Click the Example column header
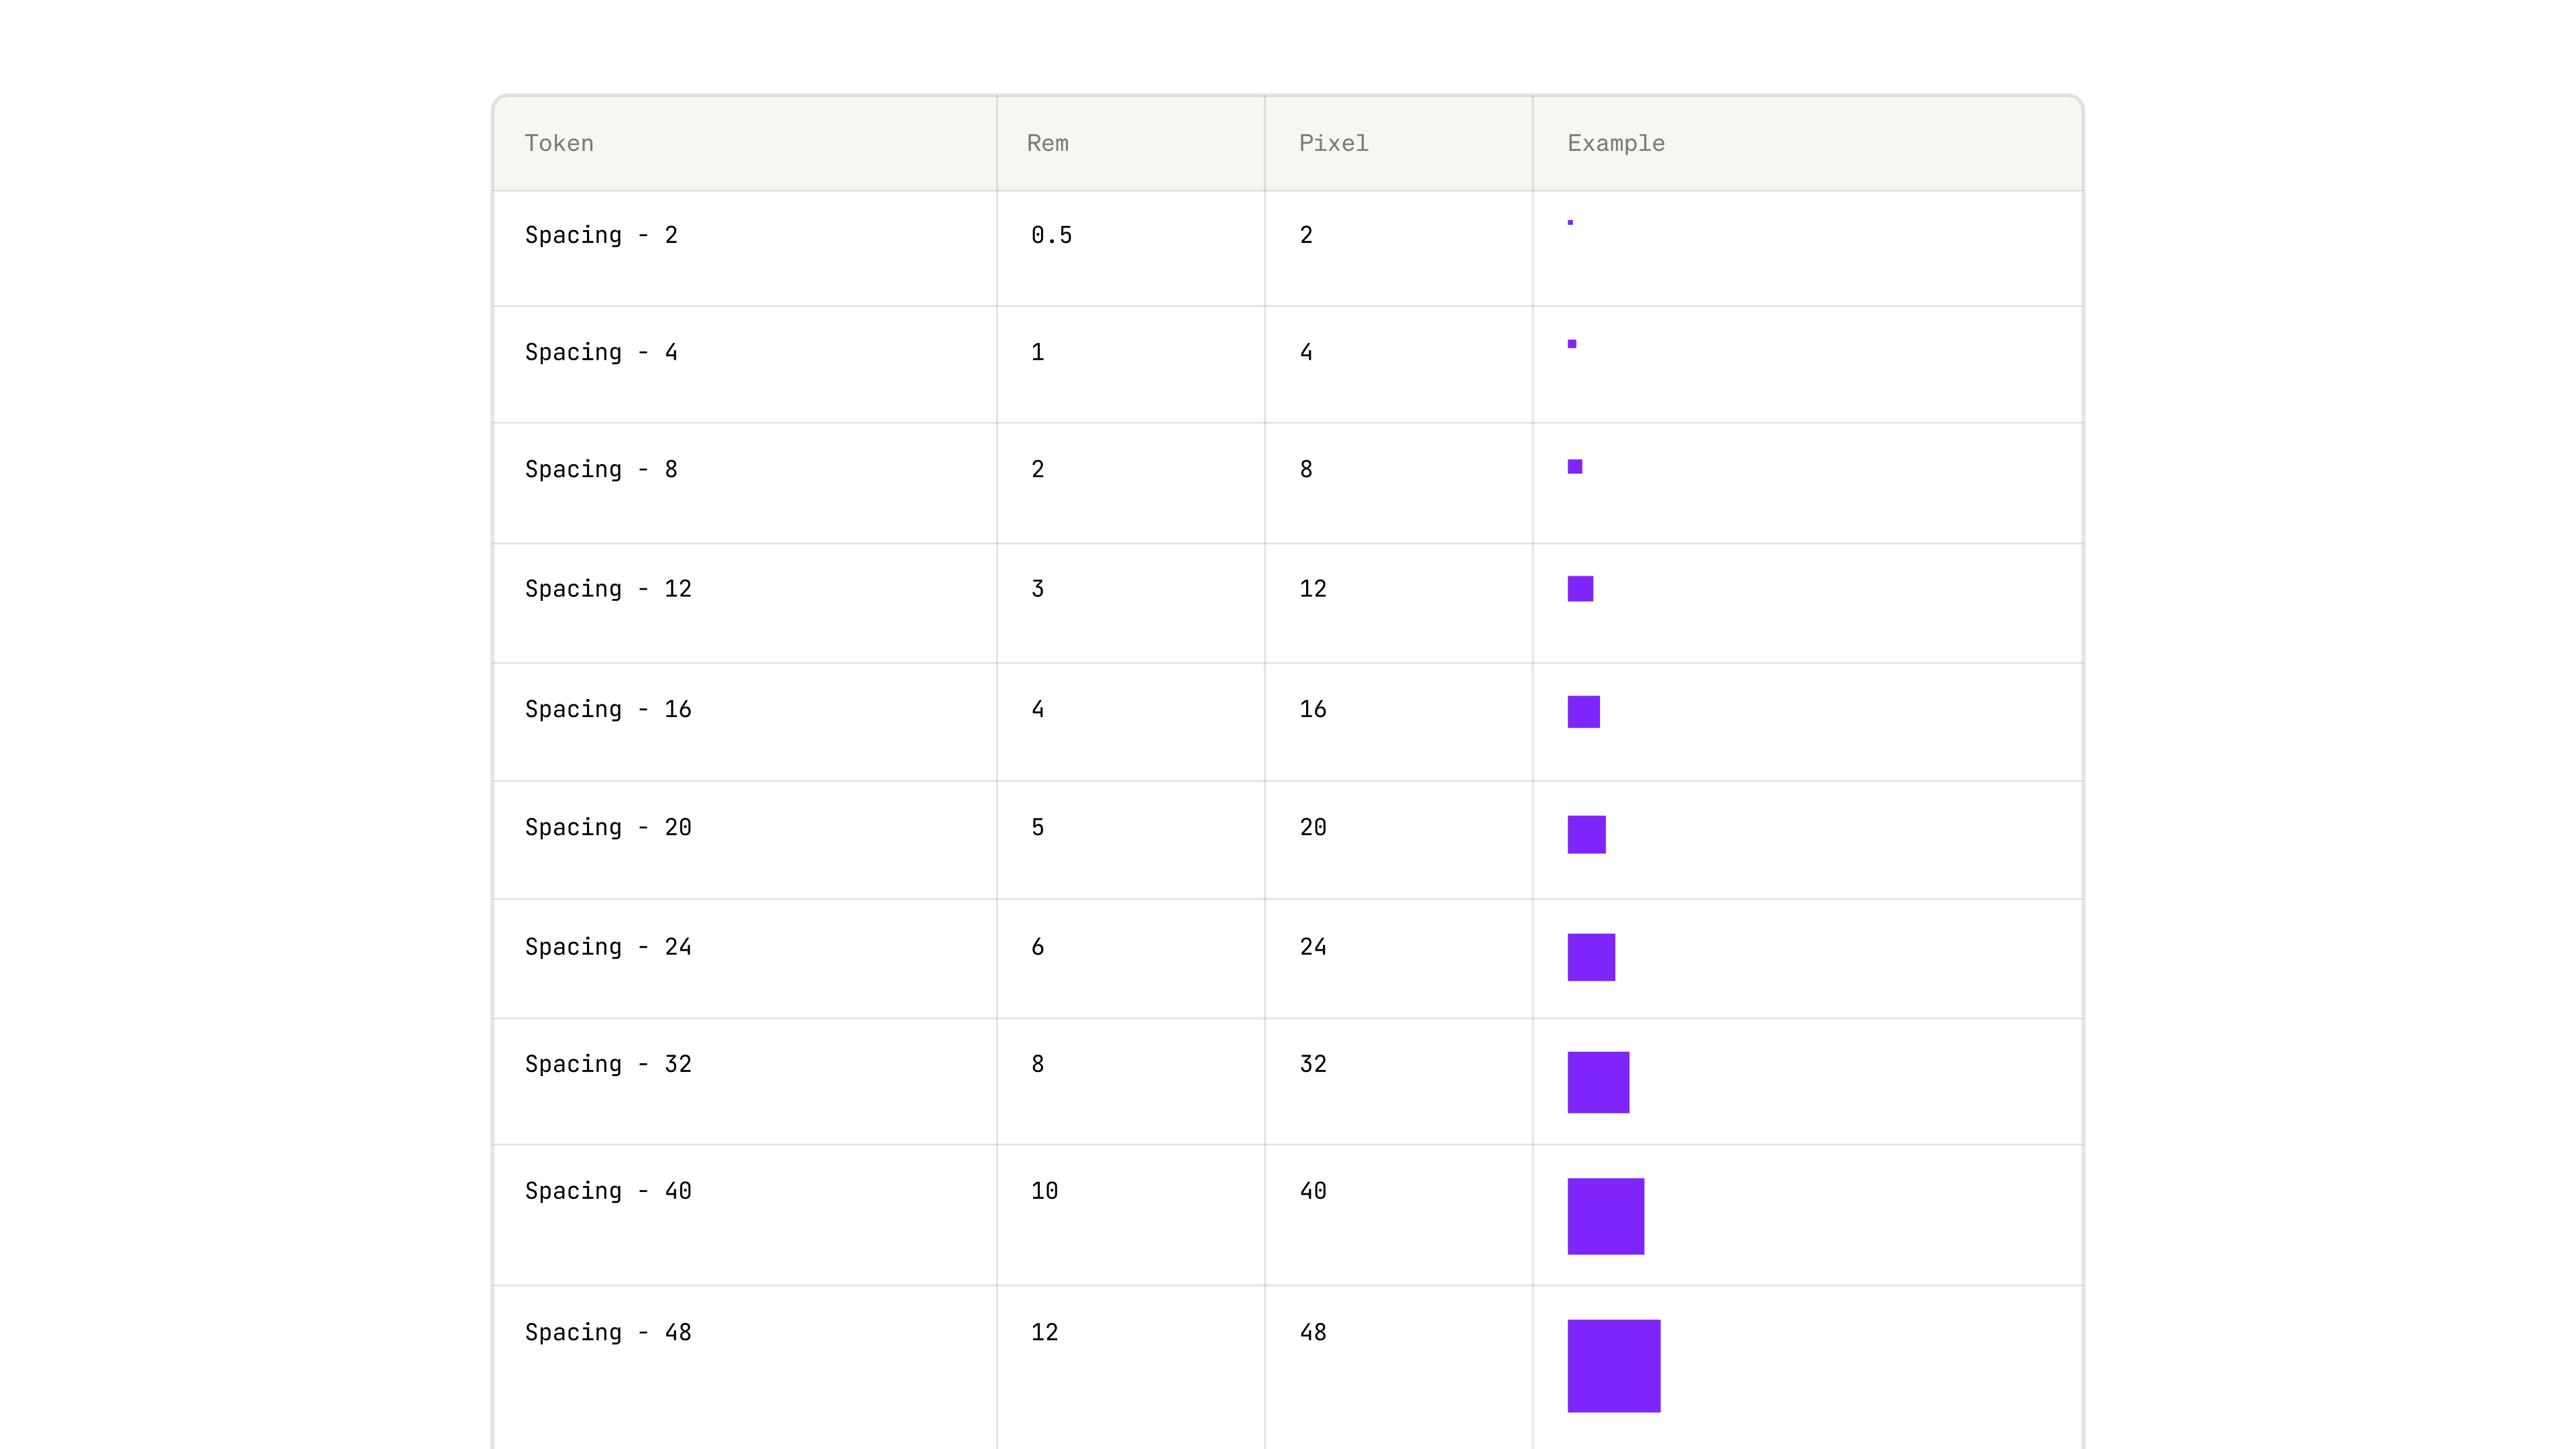2576x1449 pixels. [x=1615, y=143]
